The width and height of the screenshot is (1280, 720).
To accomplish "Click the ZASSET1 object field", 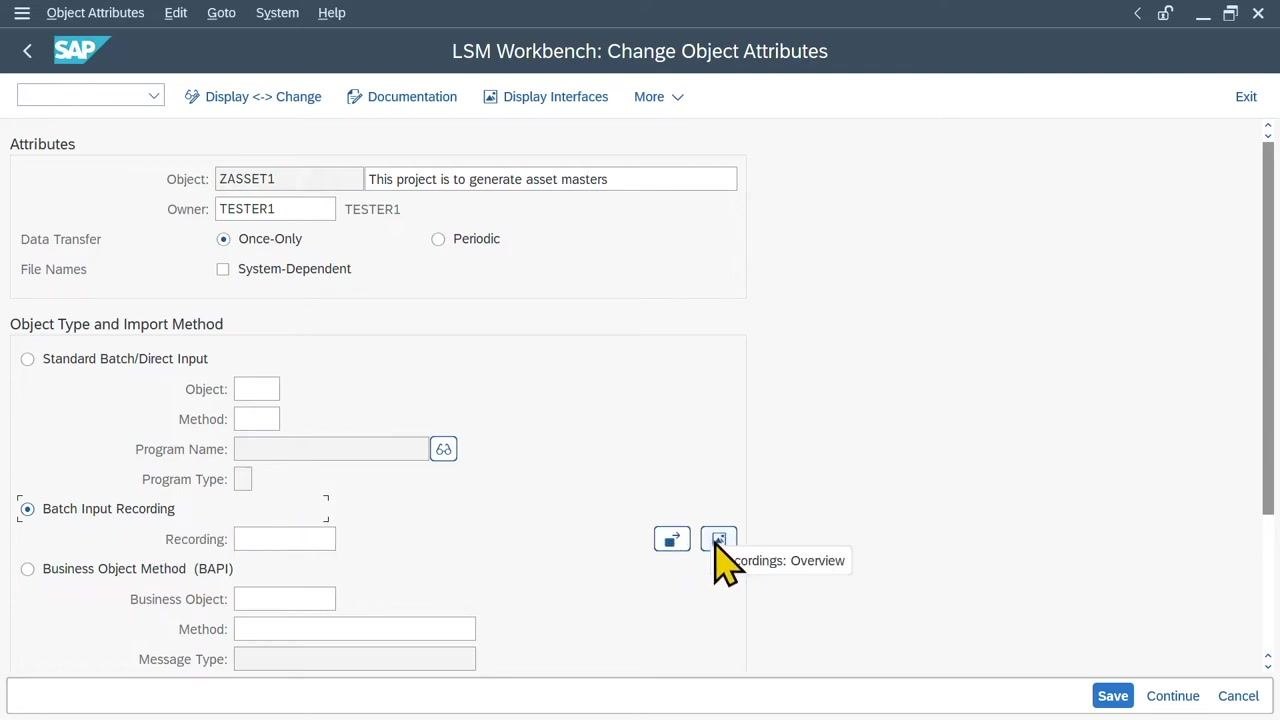I will [289, 179].
